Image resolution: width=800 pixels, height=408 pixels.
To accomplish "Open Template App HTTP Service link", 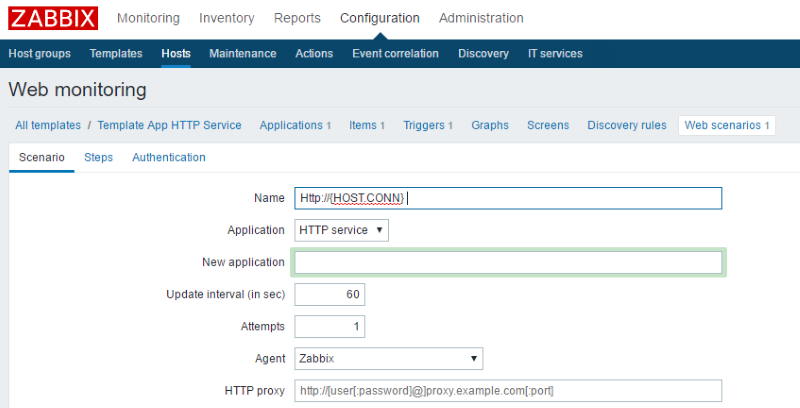I will tap(169, 126).
